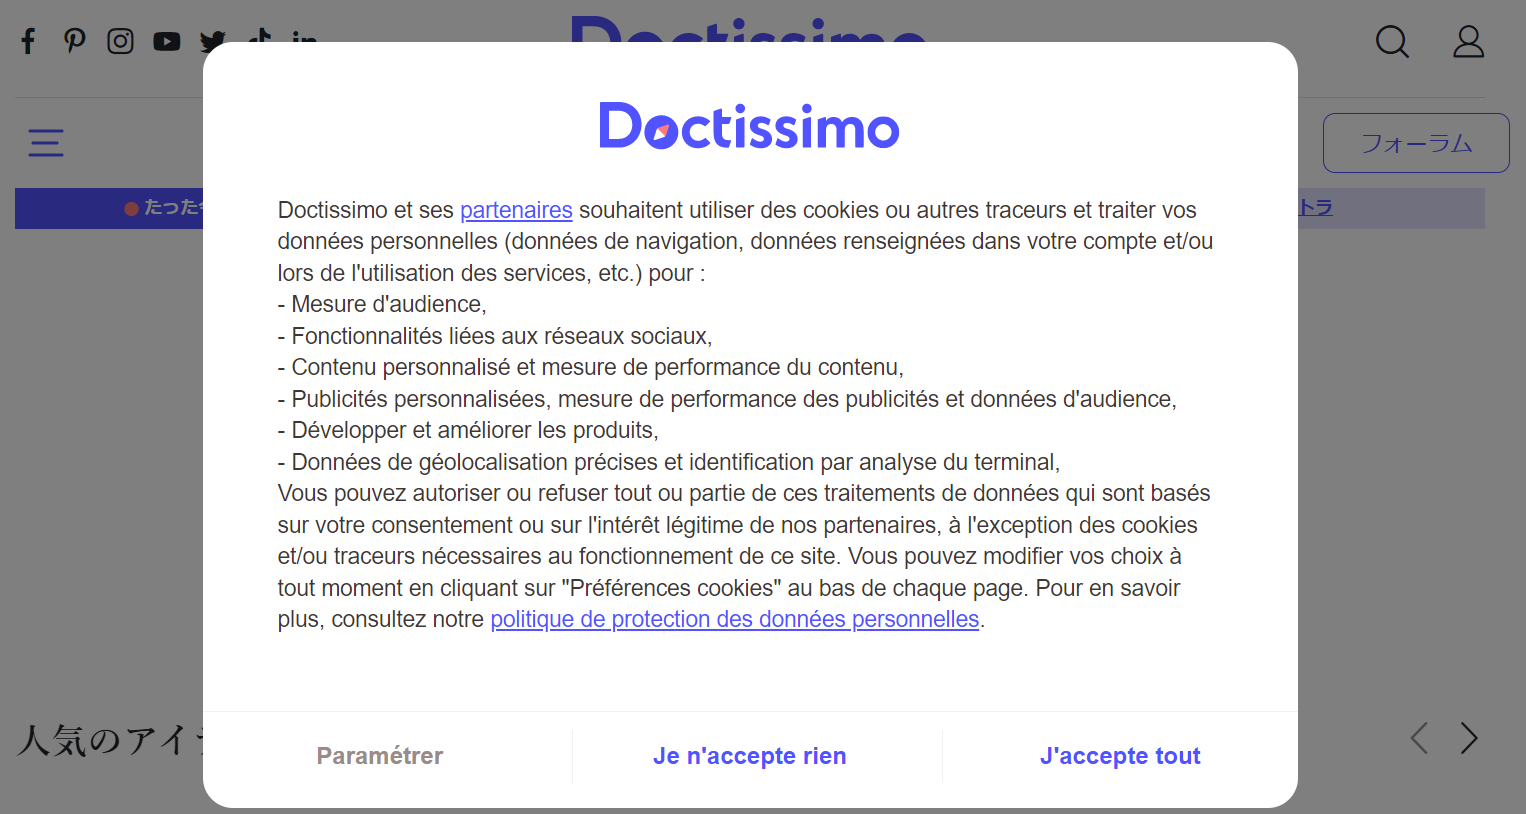This screenshot has height=814, width=1526.
Task: Click the Doctissimo logo in the dialog
Action: (749, 126)
